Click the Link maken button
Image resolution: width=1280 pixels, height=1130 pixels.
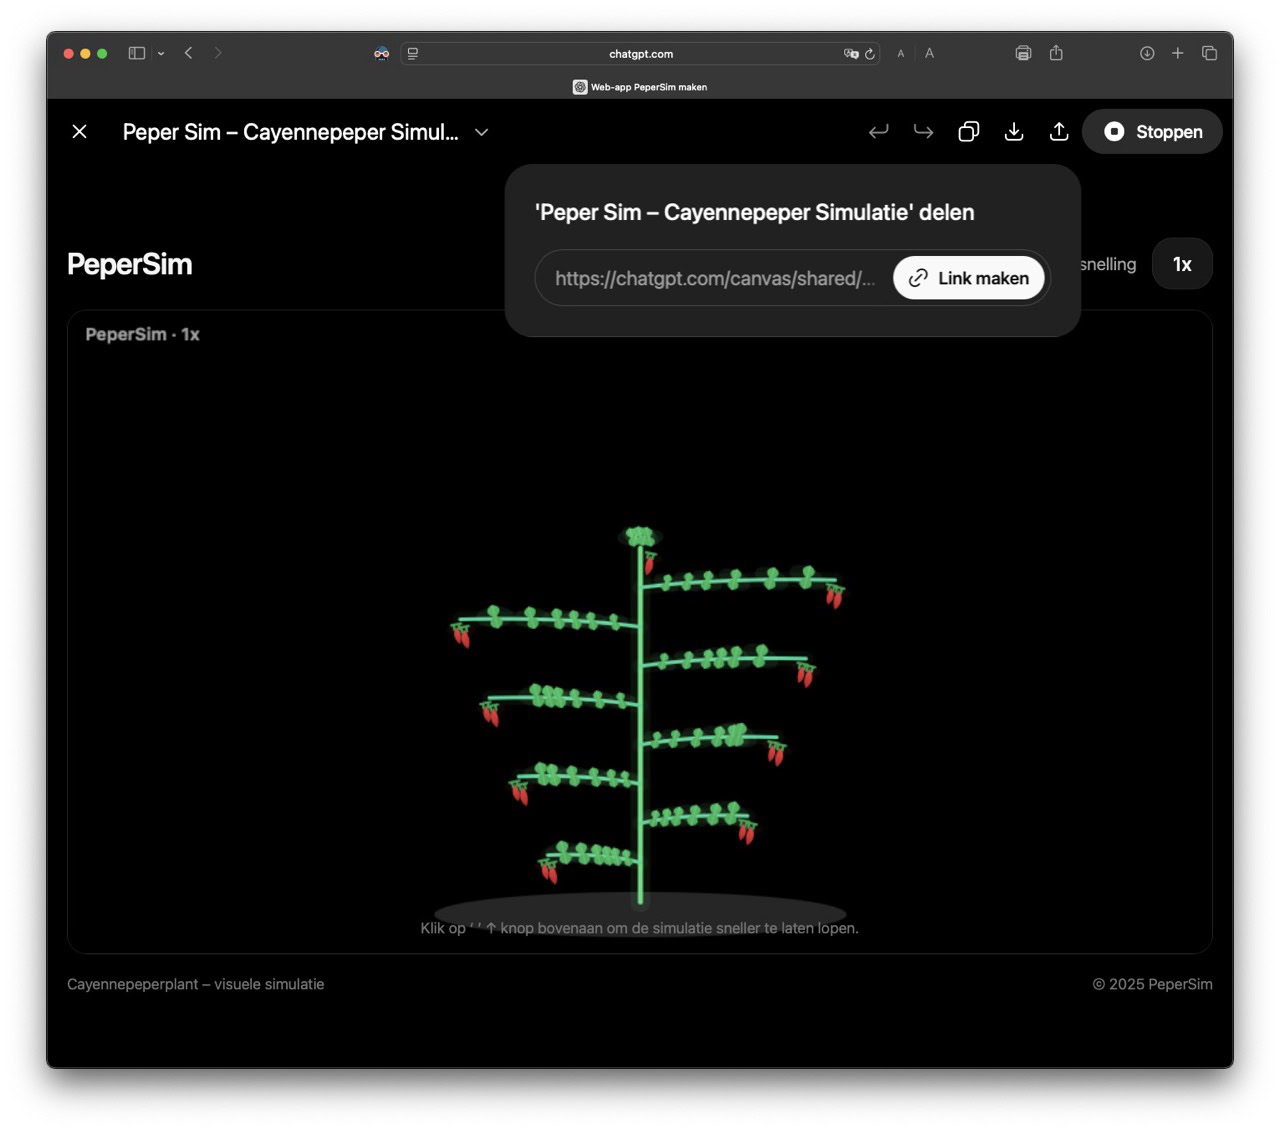click(968, 278)
